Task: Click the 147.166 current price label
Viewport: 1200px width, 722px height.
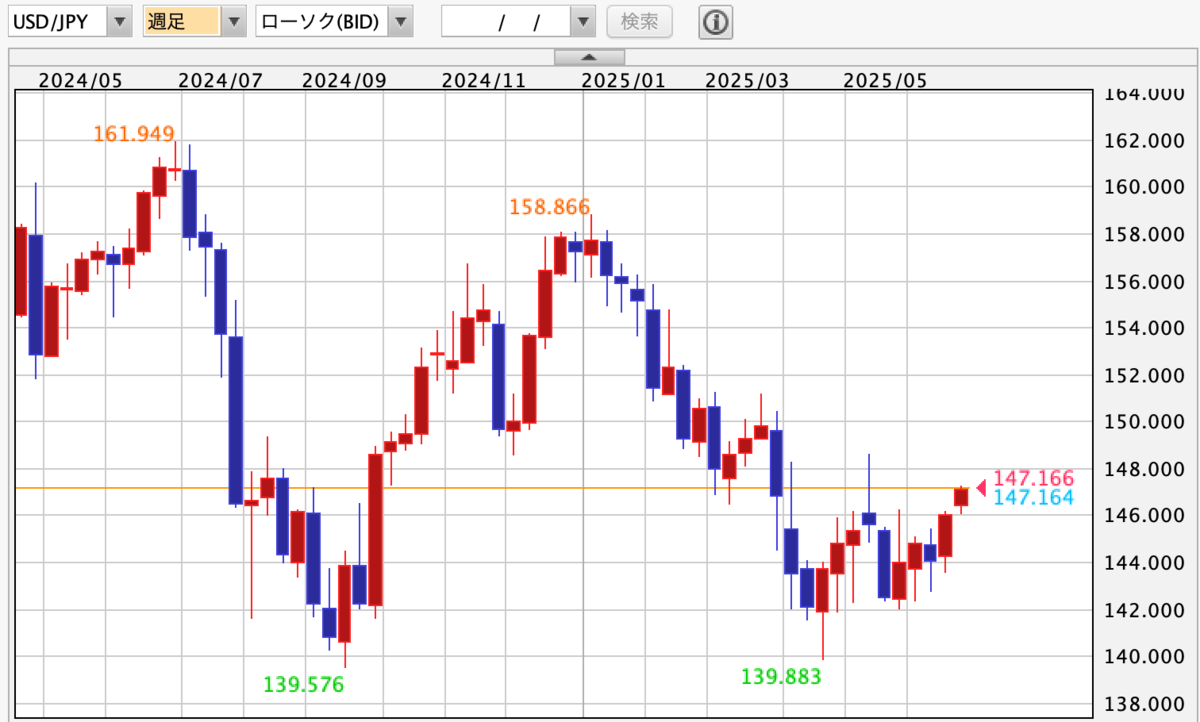Action: [x=1033, y=479]
